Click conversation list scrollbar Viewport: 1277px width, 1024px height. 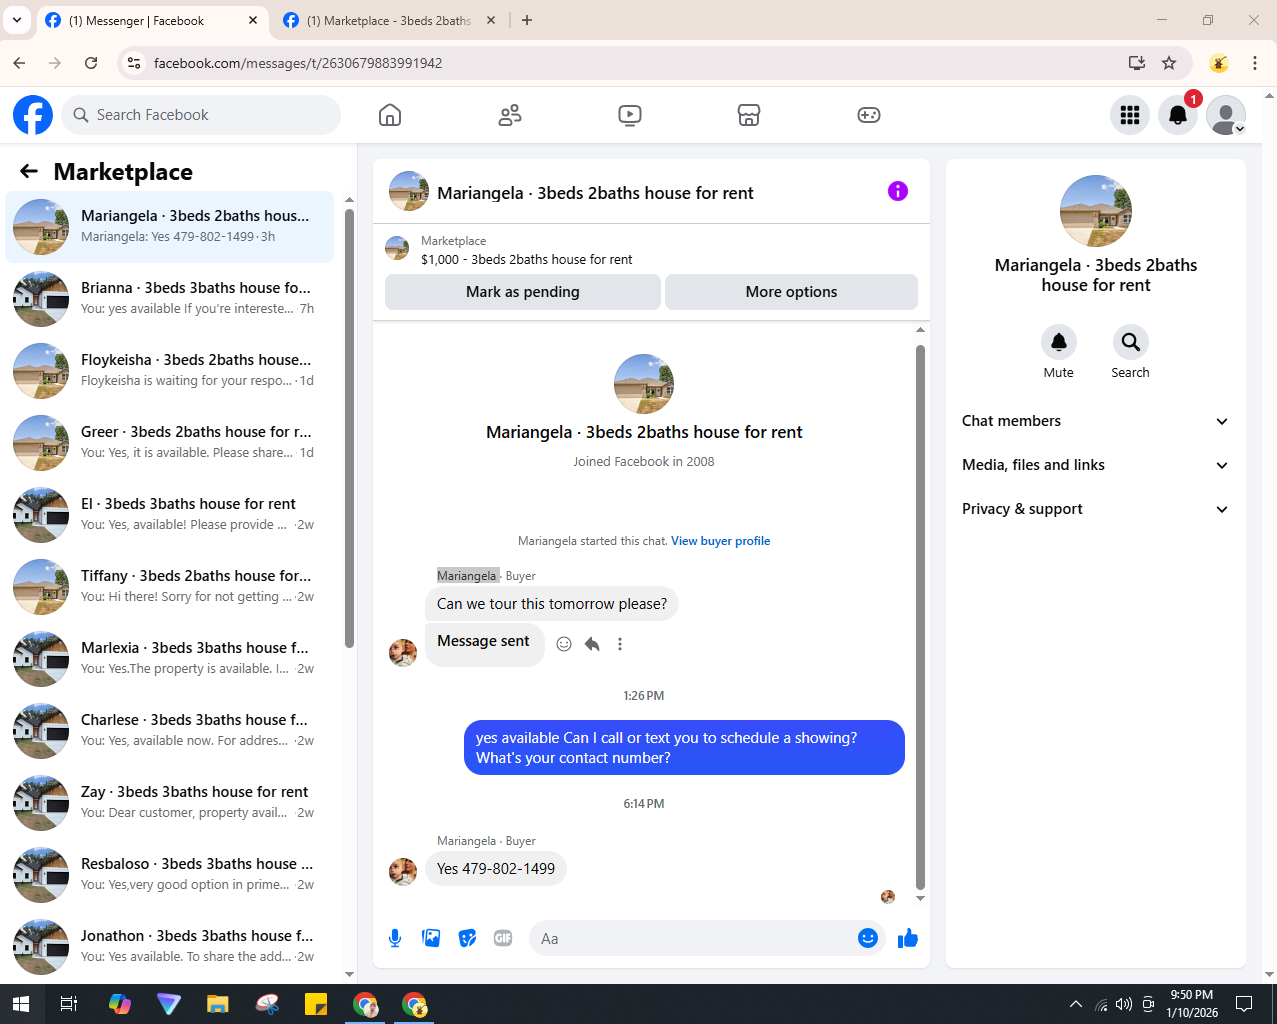tap(349, 428)
